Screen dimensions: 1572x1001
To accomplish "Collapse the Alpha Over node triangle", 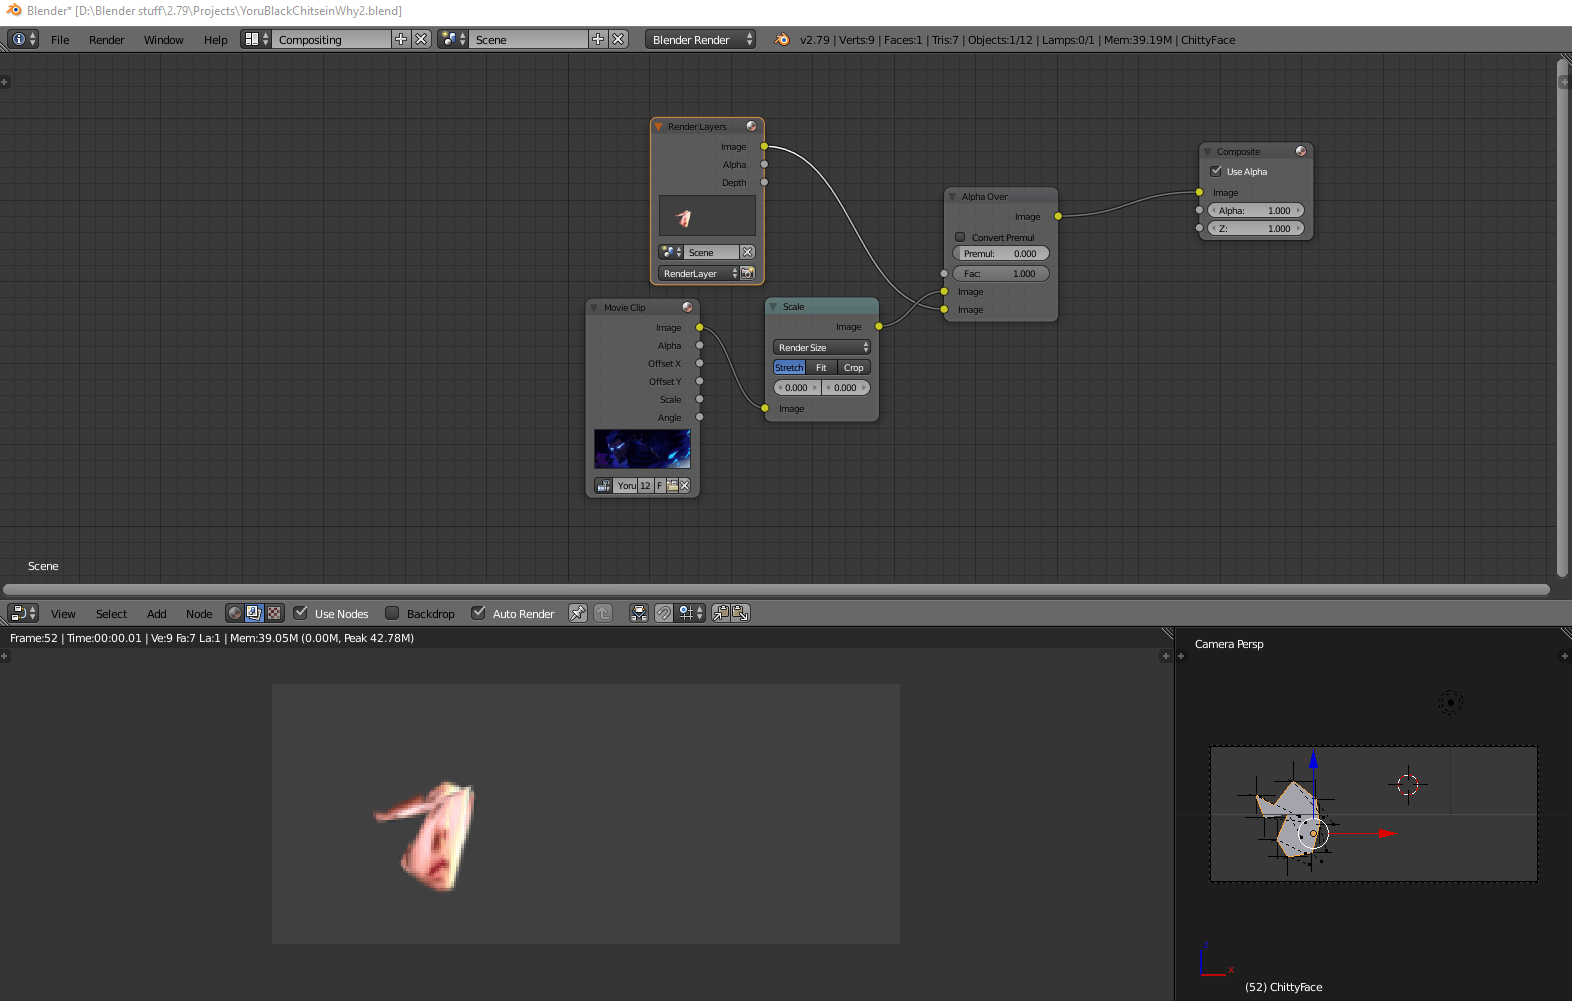I will click(x=952, y=197).
